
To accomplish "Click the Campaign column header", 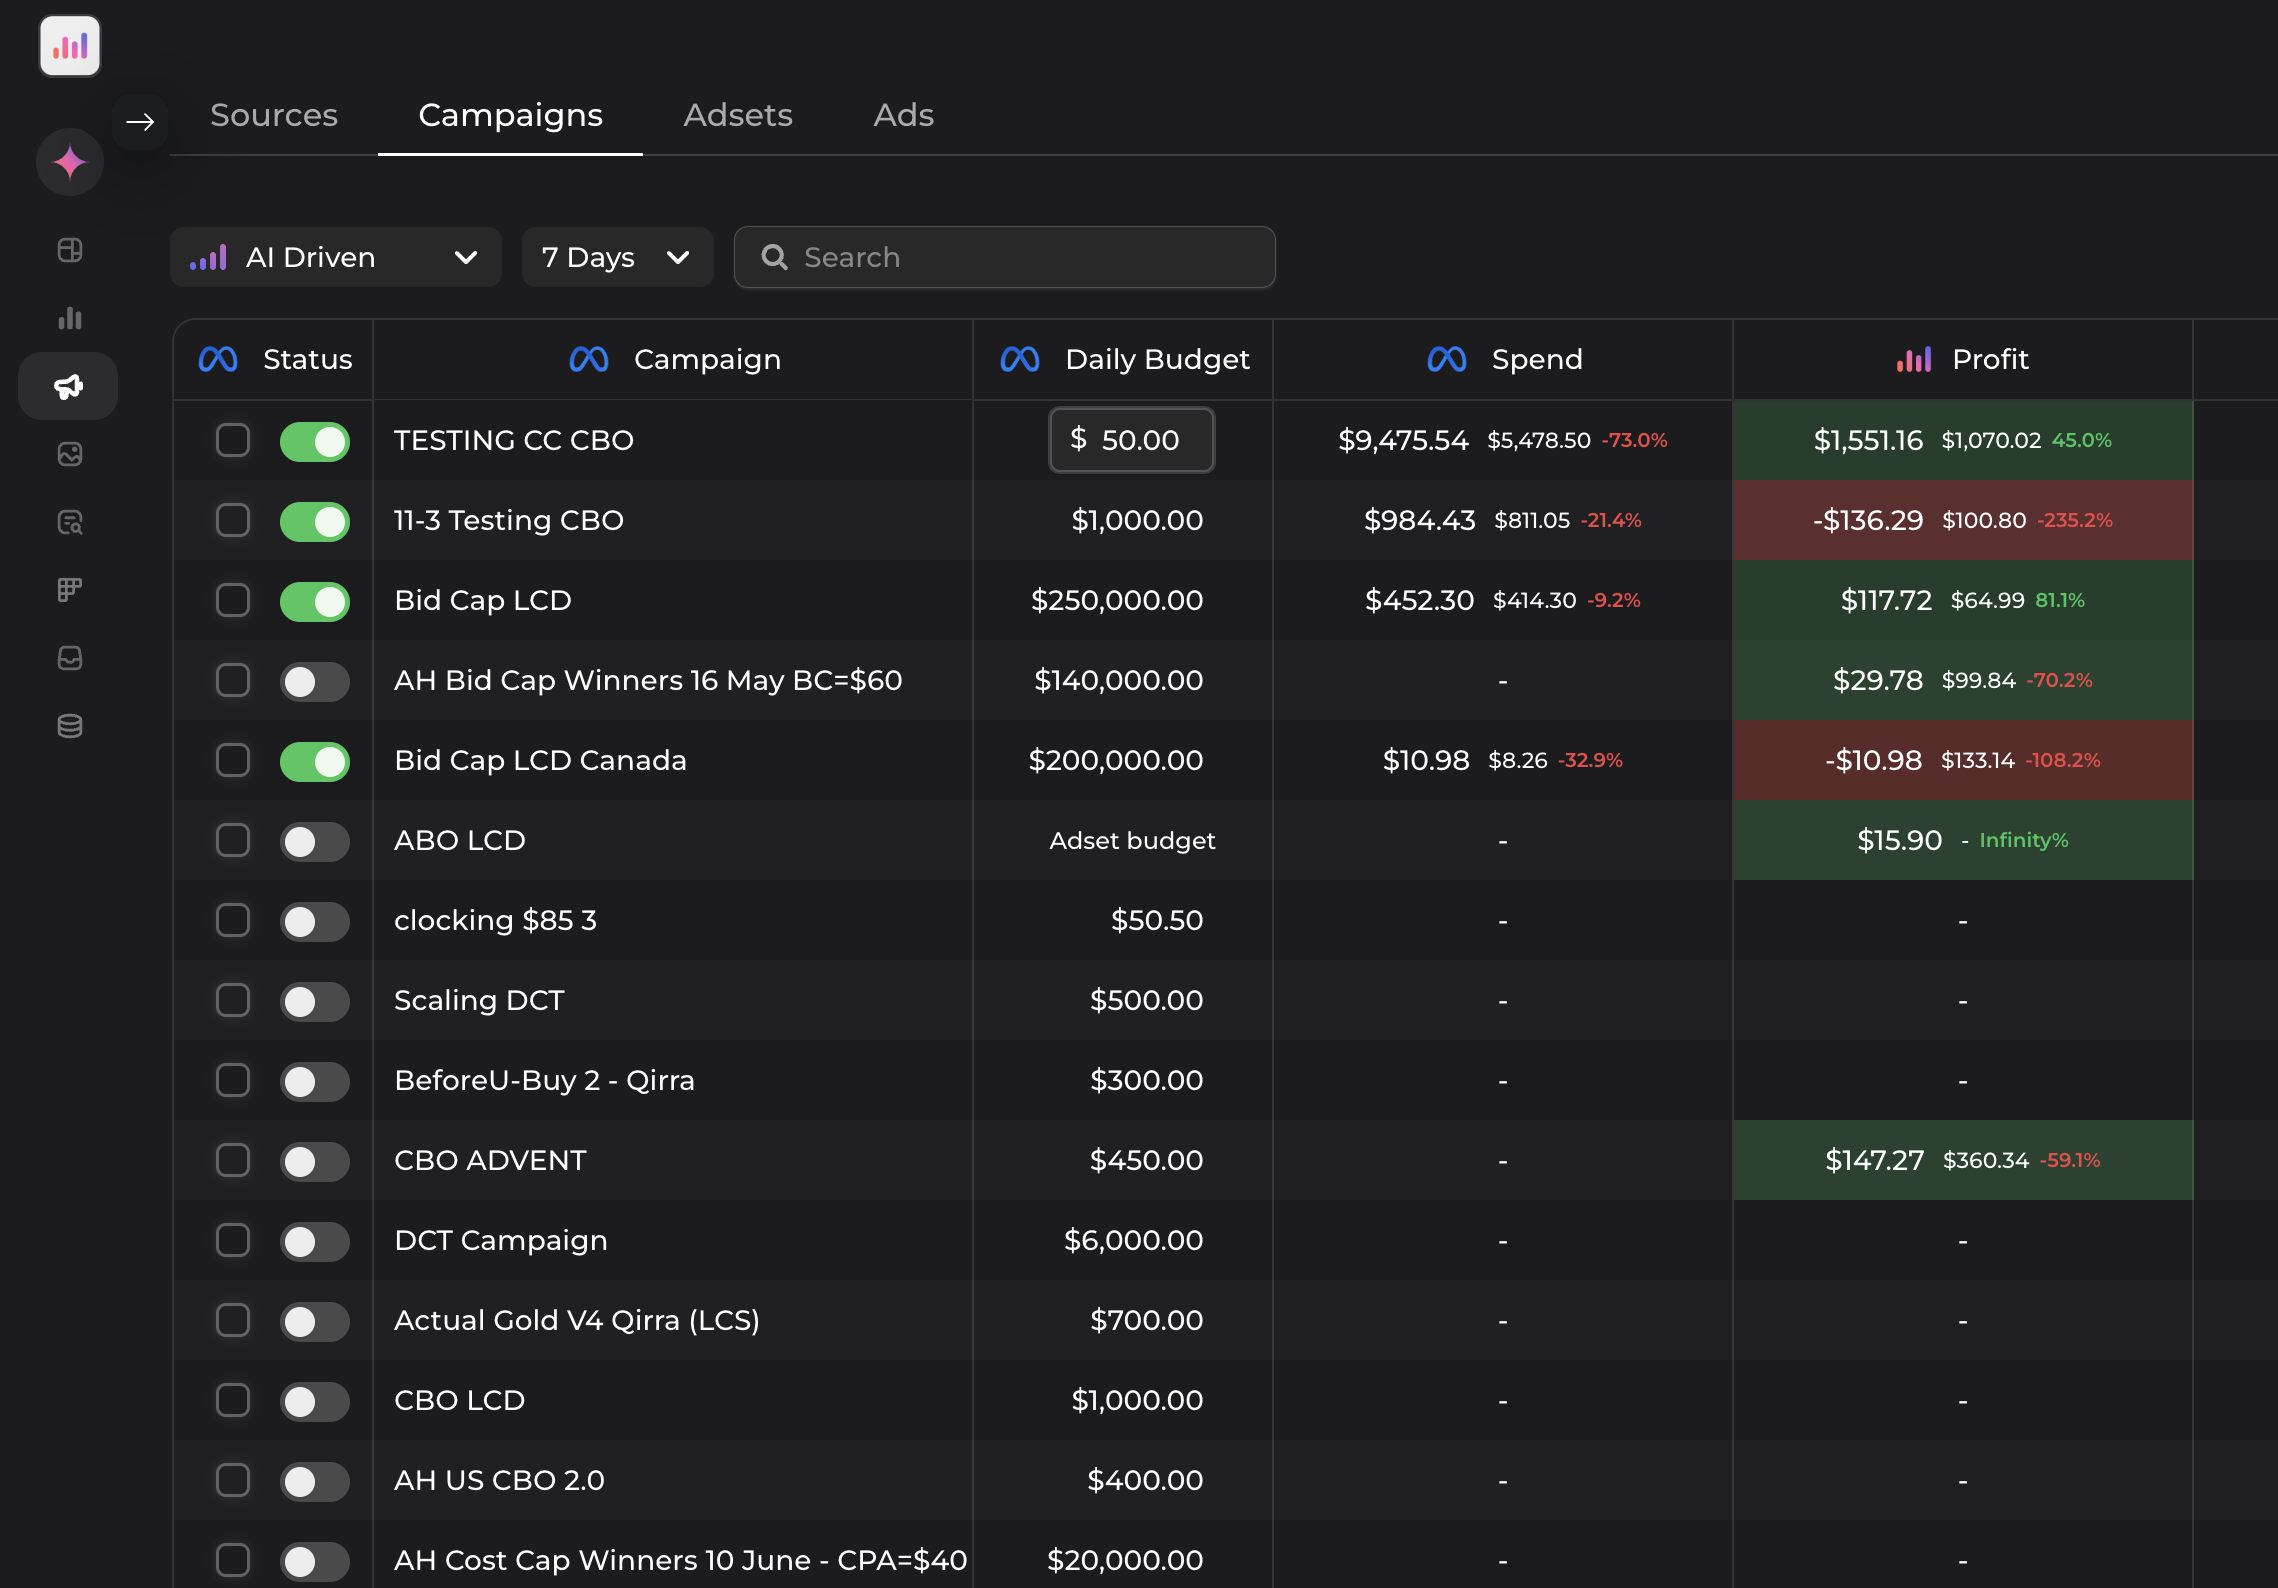I will 708,359.
